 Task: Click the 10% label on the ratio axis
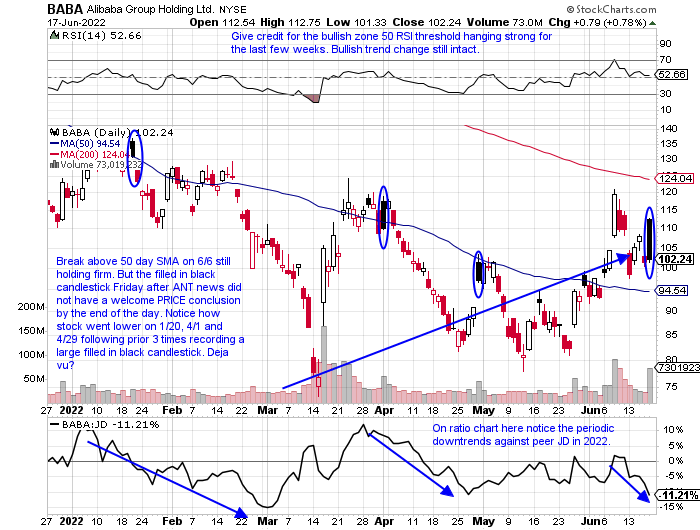pos(673,430)
